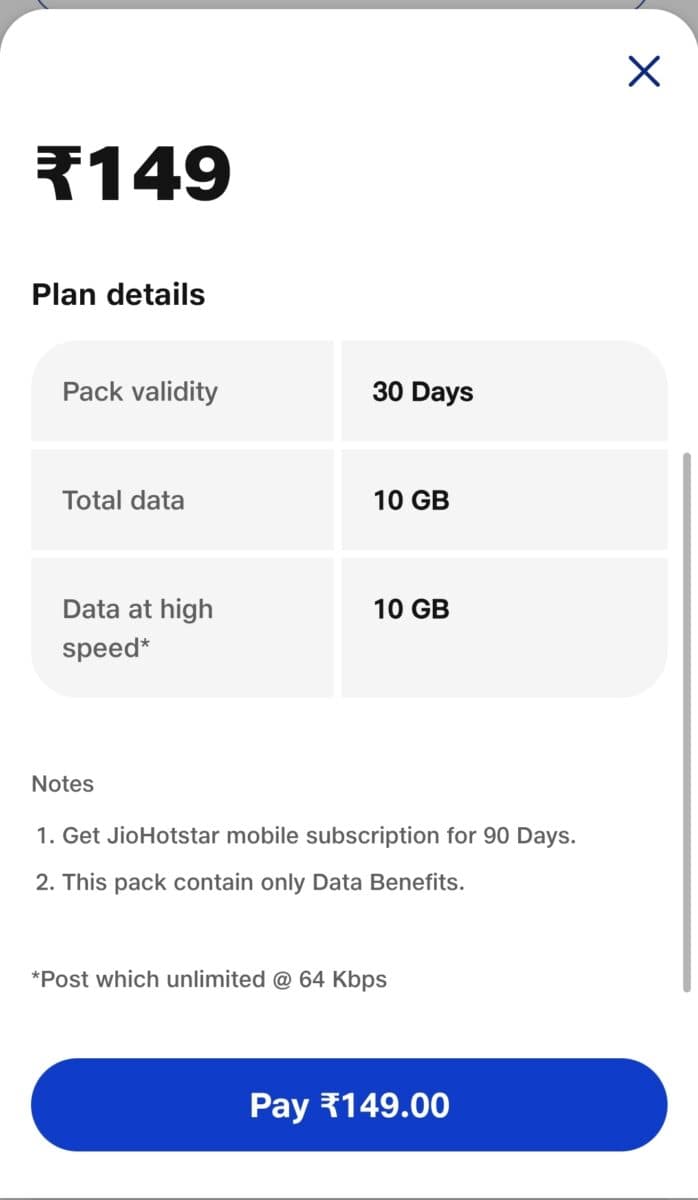698x1200 pixels.
Task: Click the 64 Kbps footnote text
Action: (209, 979)
